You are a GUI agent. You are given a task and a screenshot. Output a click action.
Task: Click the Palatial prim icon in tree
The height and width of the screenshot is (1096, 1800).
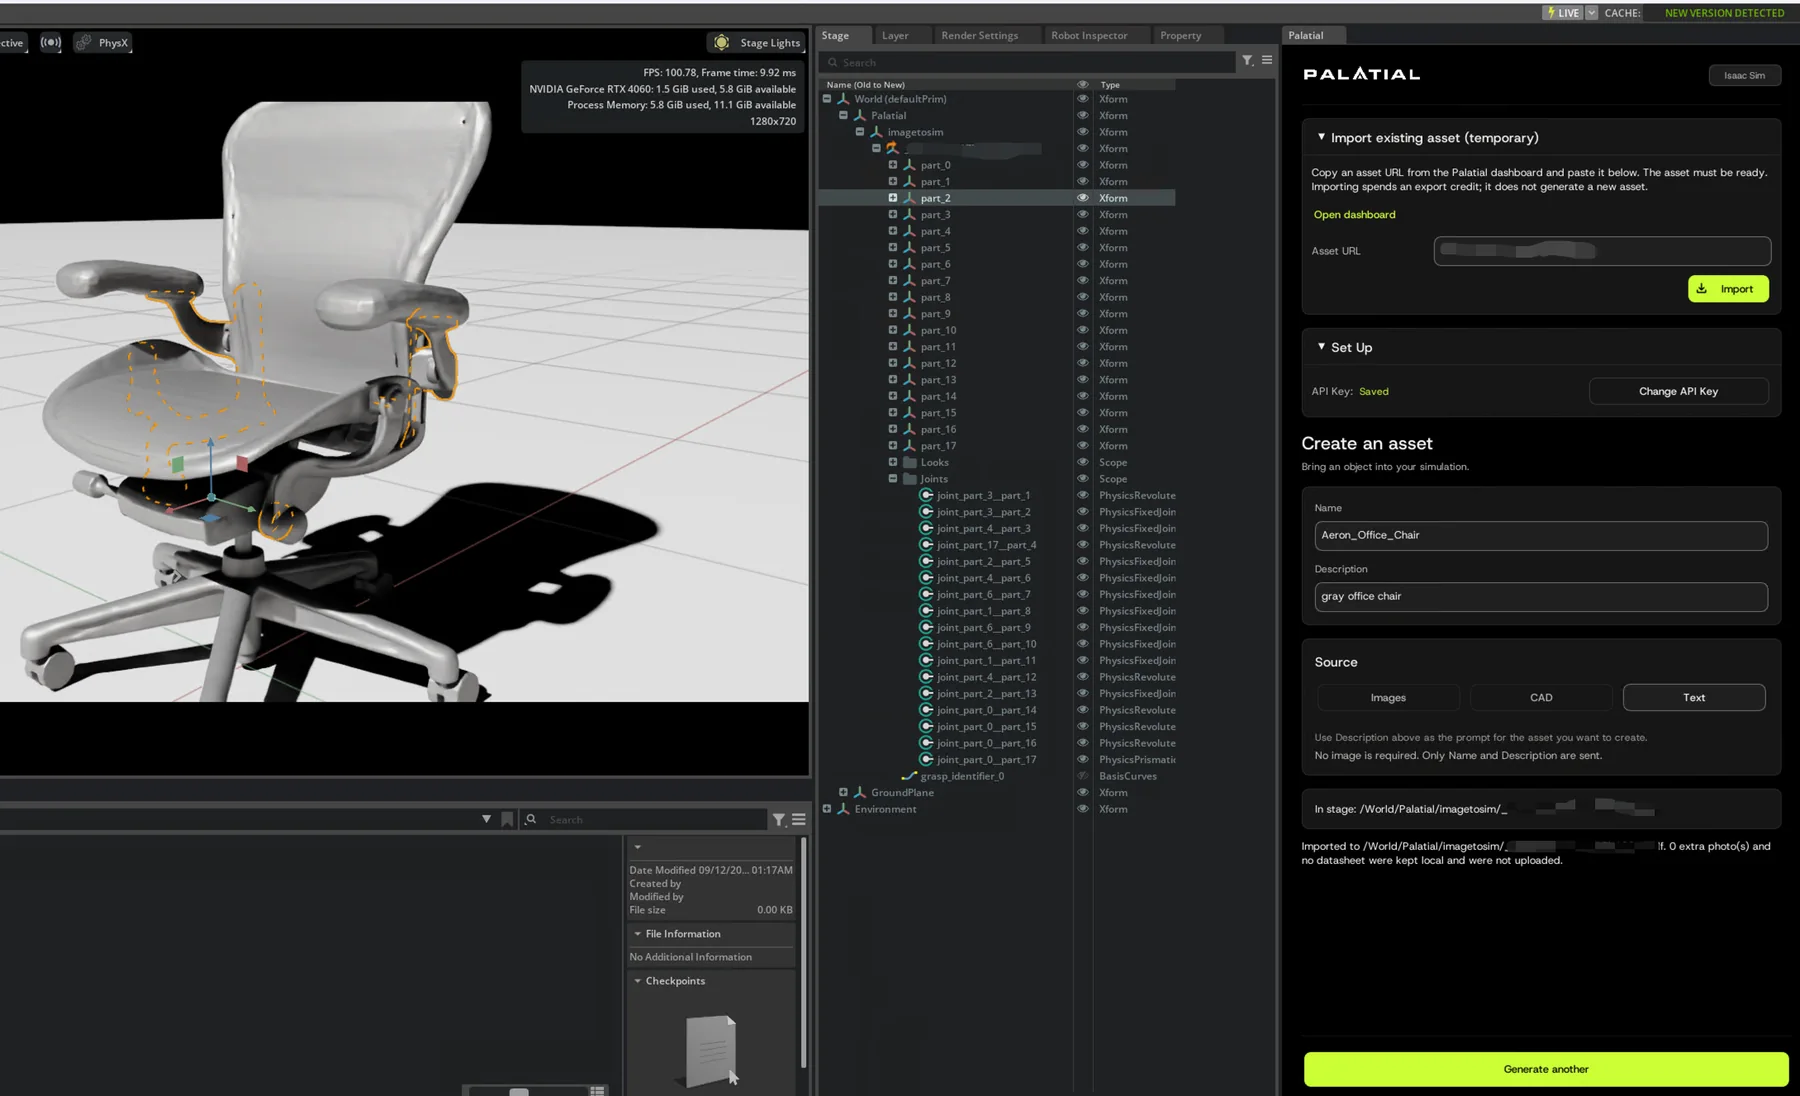click(x=860, y=116)
